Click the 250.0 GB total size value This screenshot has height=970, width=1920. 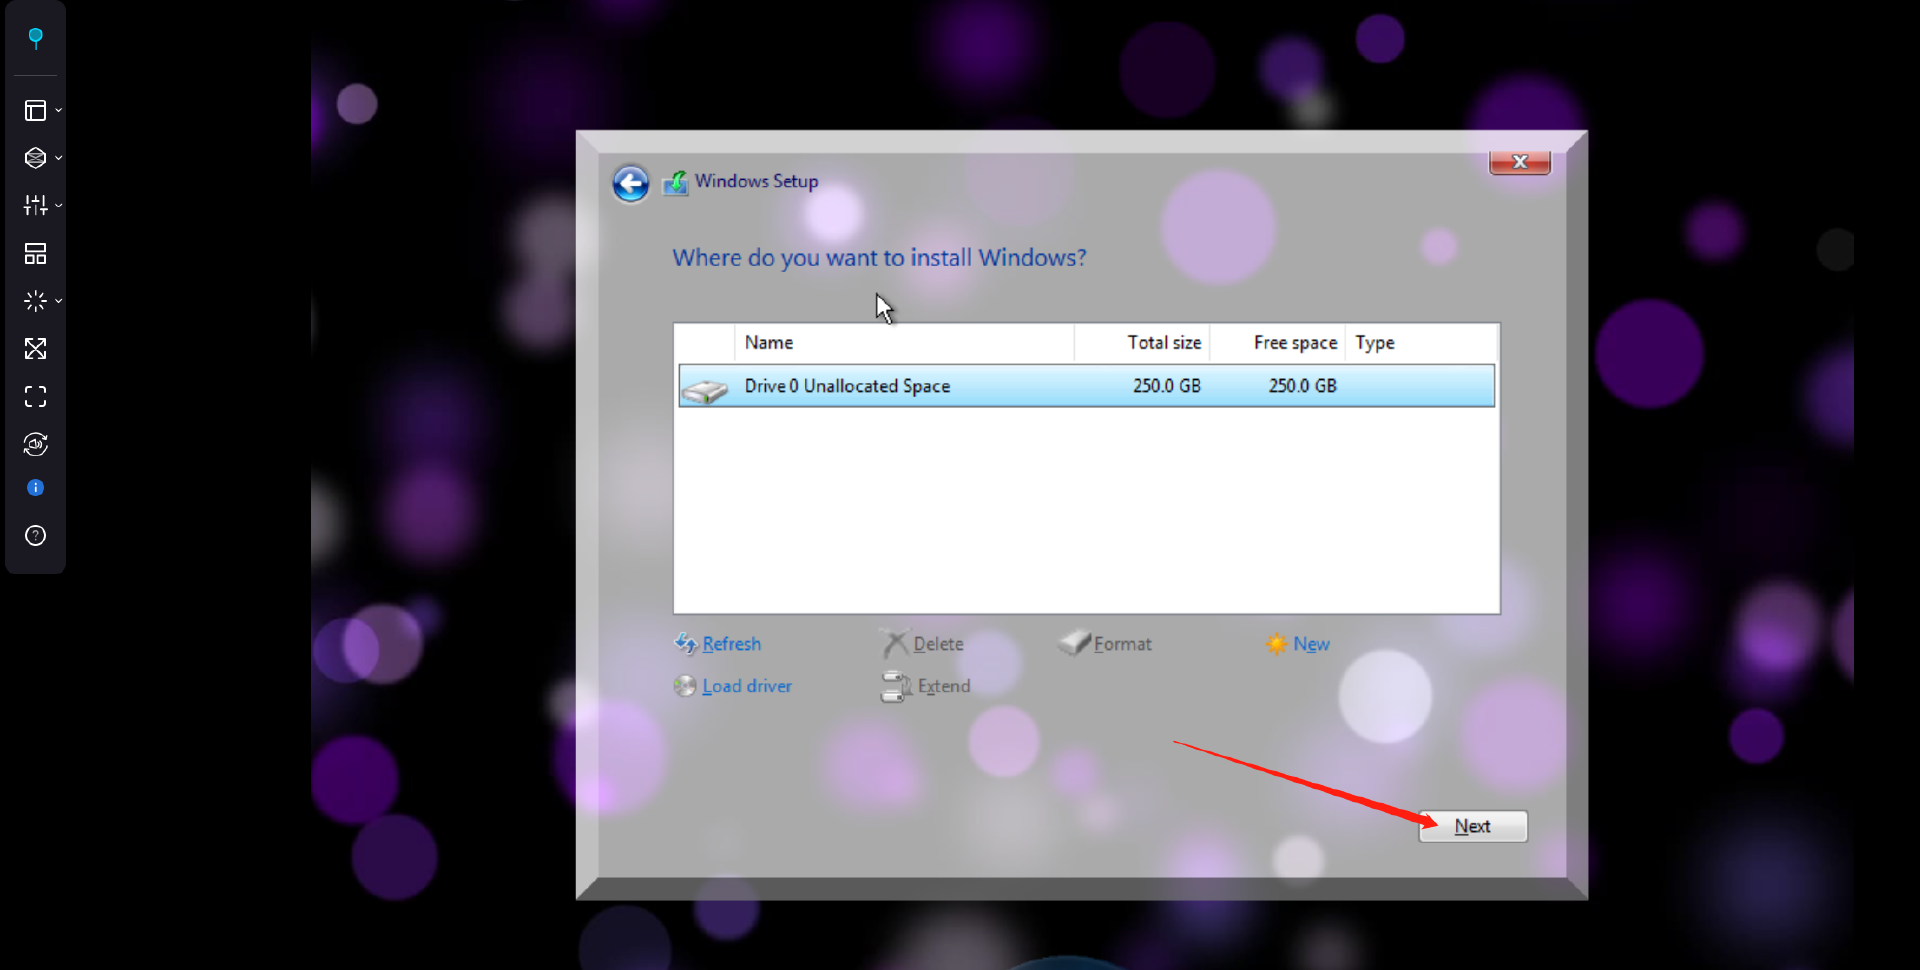[x=1166, y=386]
